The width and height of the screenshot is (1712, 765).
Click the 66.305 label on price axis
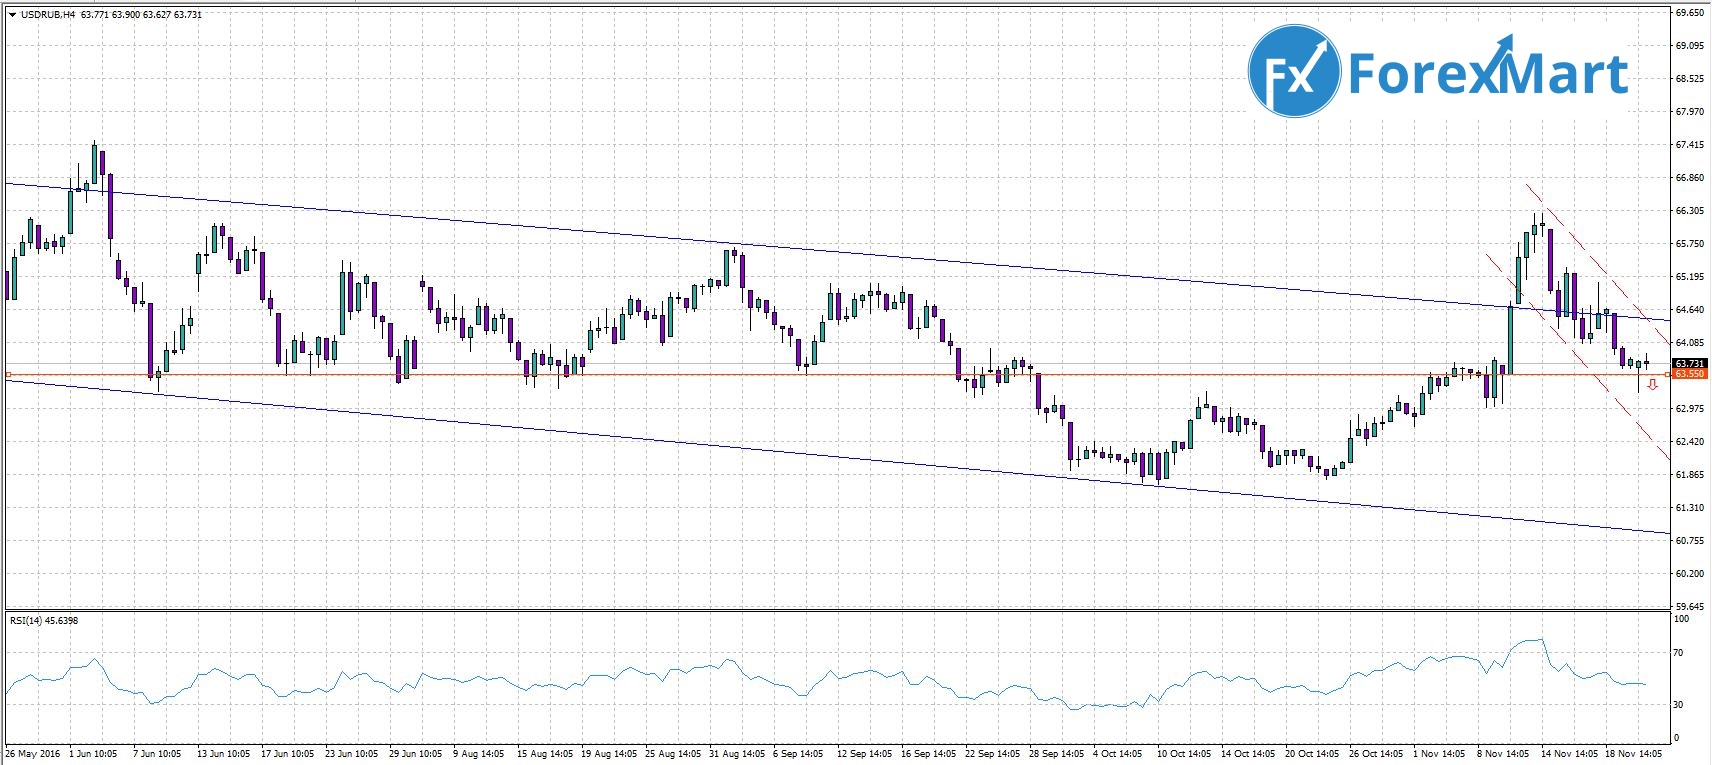(x=1689, y=211)
